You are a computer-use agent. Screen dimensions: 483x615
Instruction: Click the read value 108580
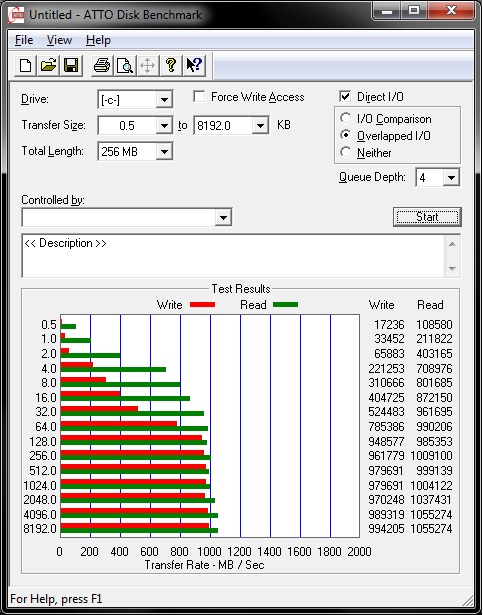point(434,325)
